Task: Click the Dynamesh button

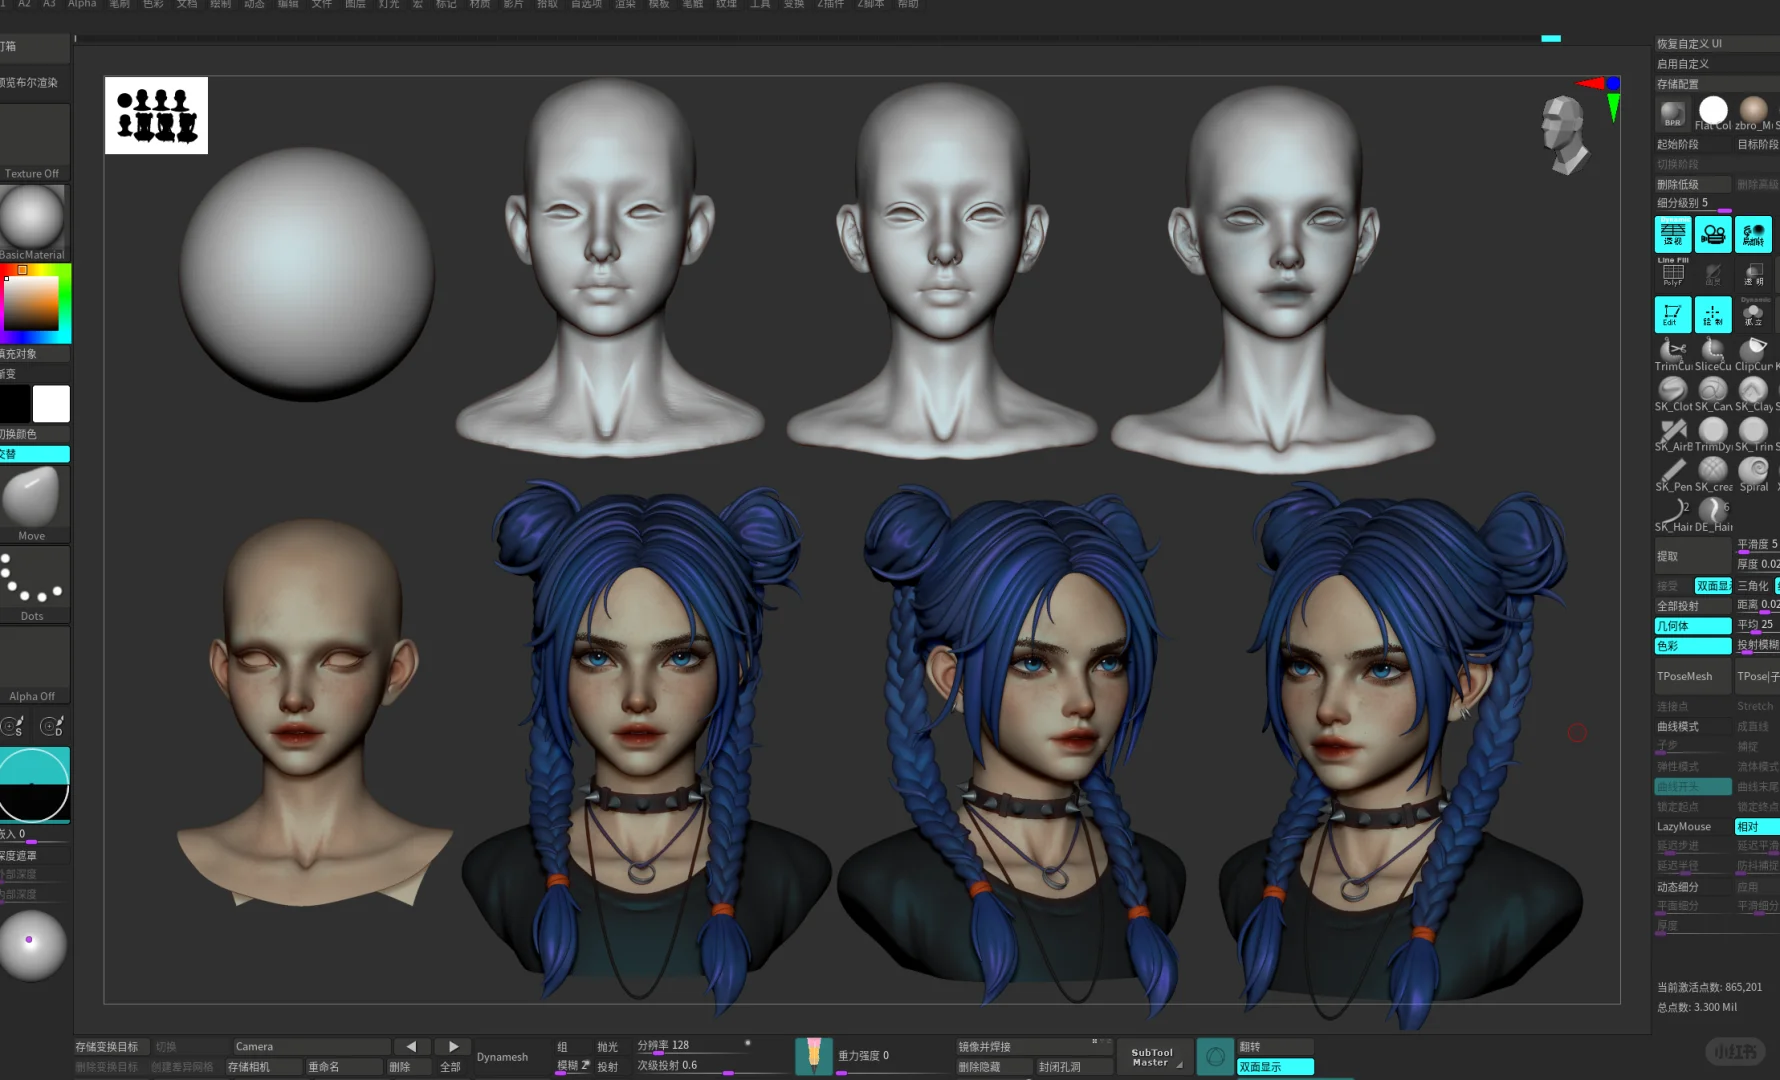Action: 502,1057
